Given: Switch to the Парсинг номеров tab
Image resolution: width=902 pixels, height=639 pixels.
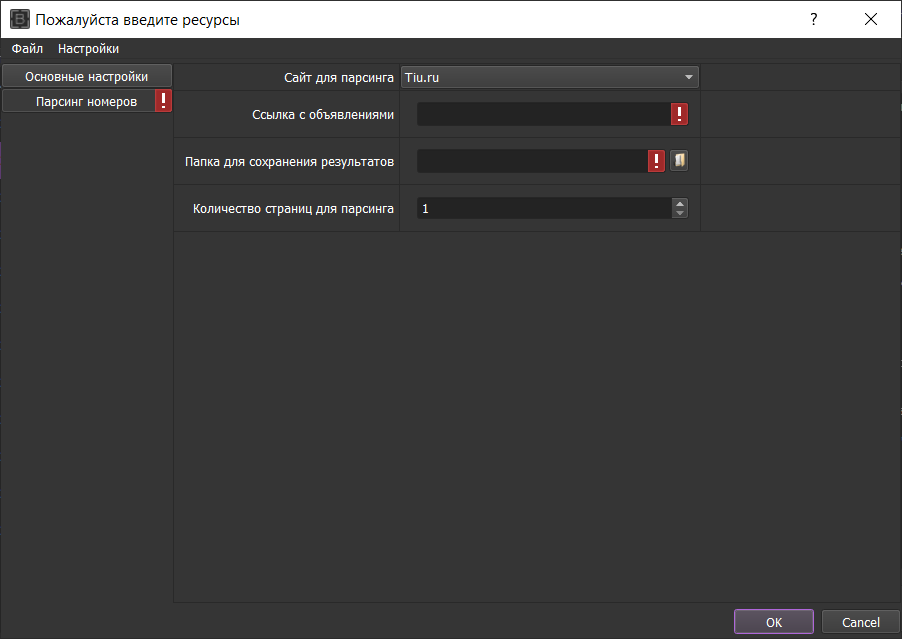Looking at the screenshot, I should pos(78,101).
